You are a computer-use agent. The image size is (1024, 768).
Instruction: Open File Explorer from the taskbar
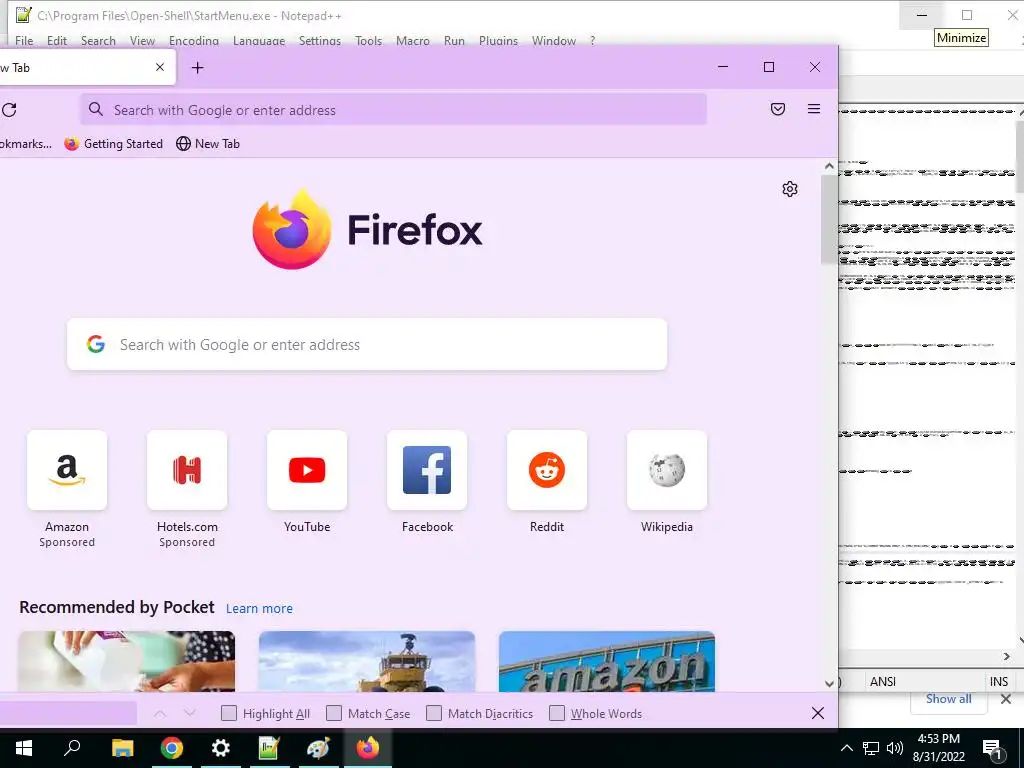point(122,748)
